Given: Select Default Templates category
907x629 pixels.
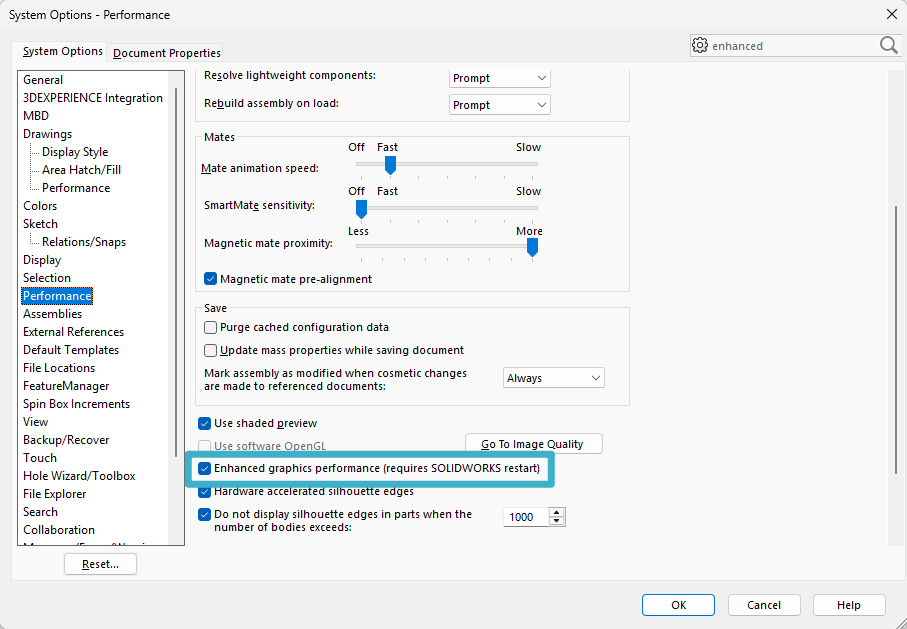Looking at the screenshot, I should tap(71, 350).
